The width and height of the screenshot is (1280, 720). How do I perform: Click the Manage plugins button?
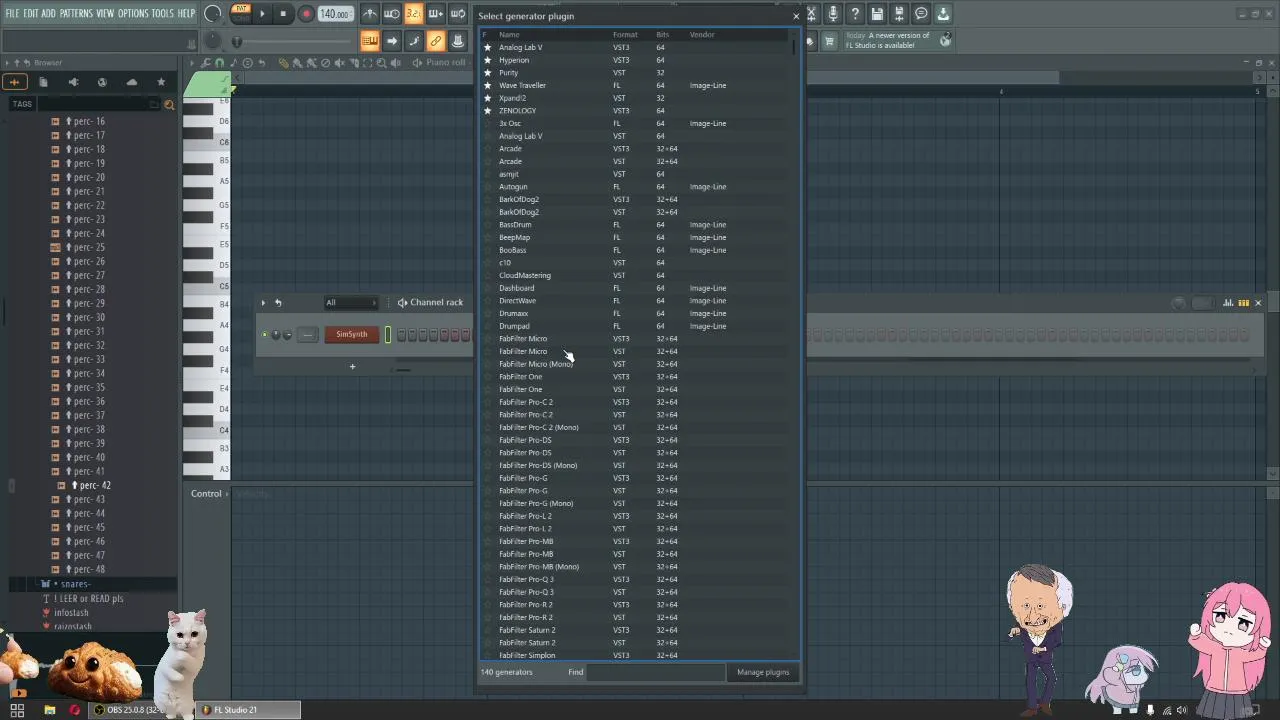coord(763,672)
